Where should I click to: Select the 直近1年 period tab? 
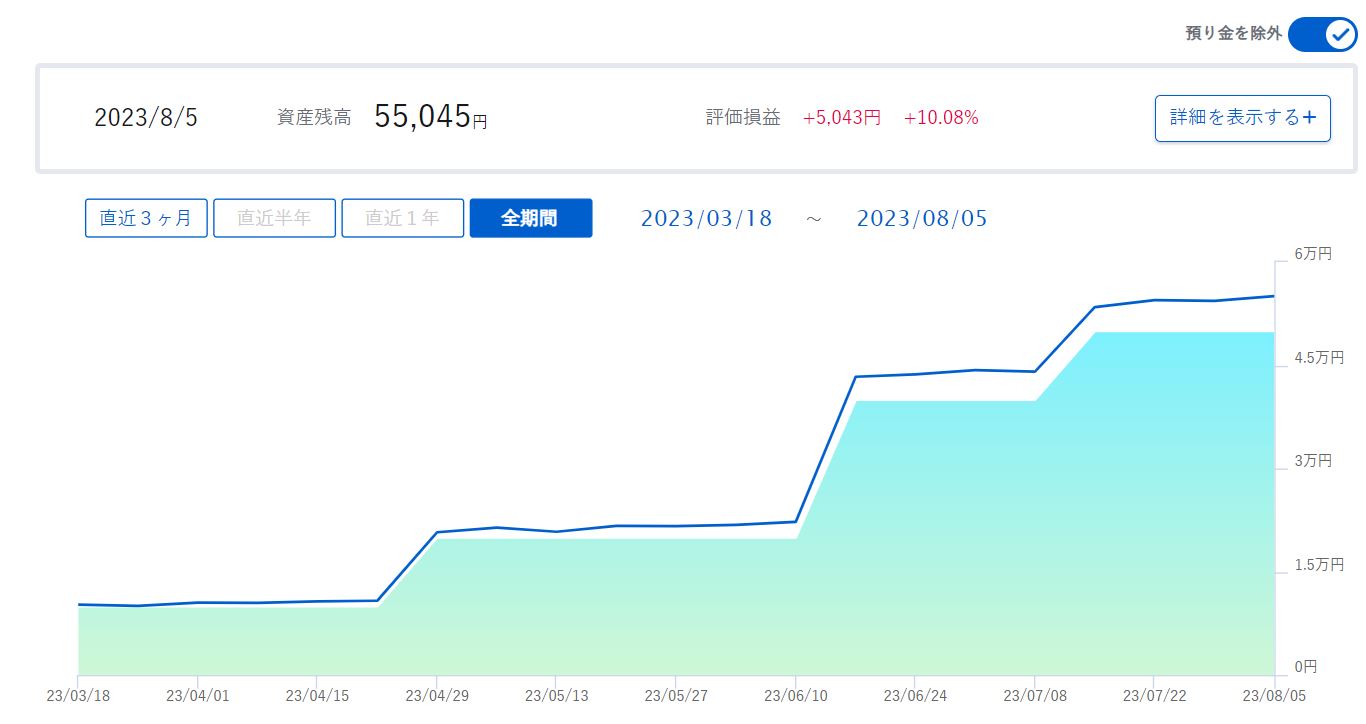[x=403, y=218]
